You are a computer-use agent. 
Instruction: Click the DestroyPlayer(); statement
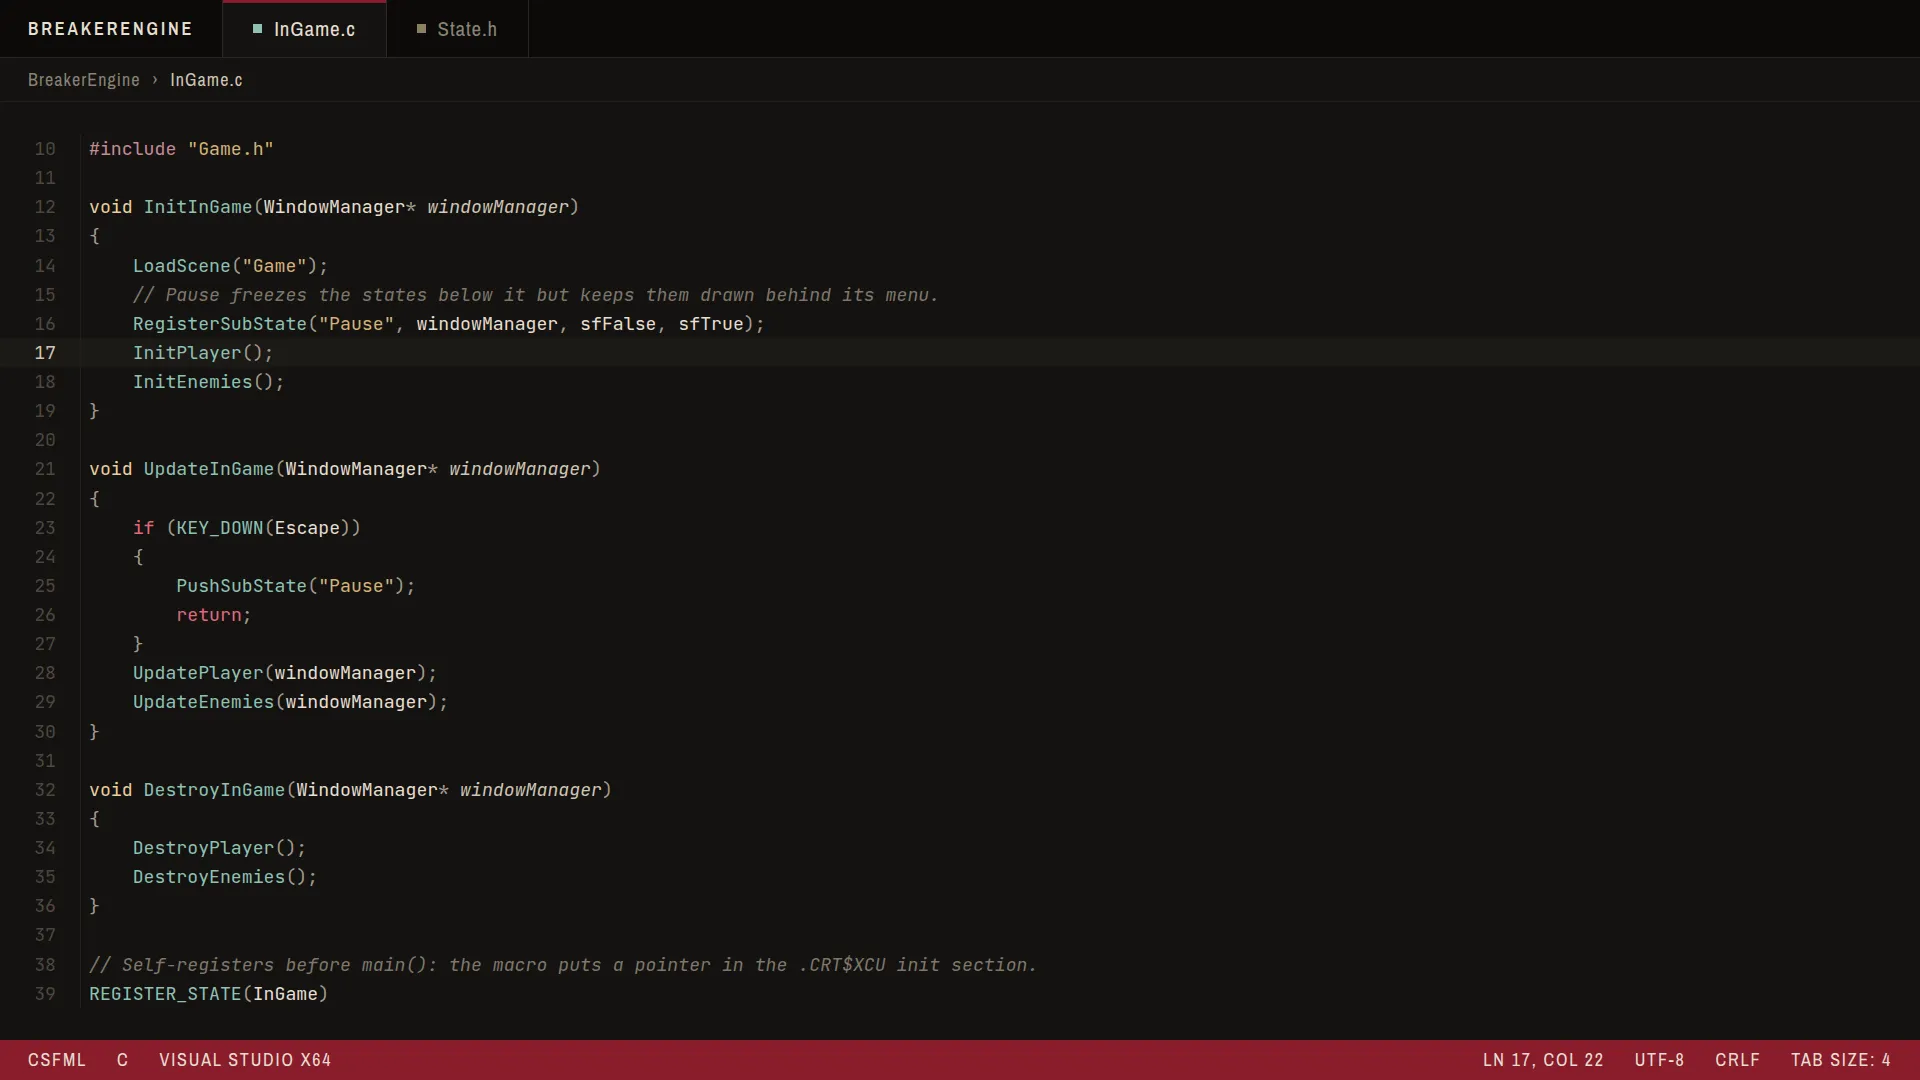click(x=219, y=848)
